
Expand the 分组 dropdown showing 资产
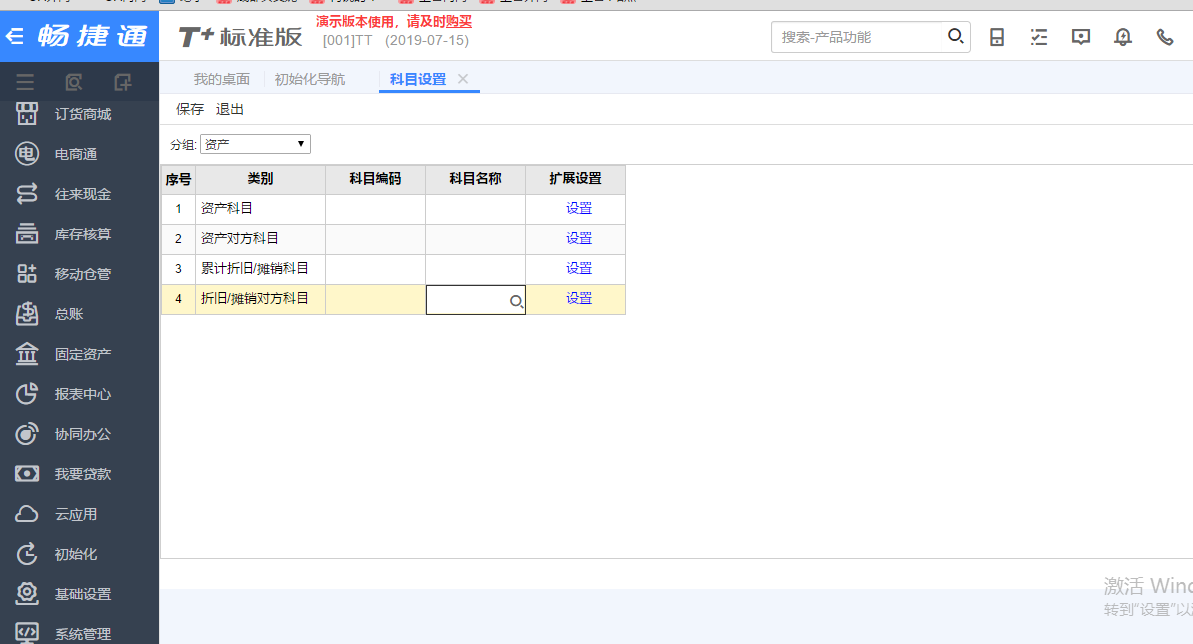coord(255,144)
